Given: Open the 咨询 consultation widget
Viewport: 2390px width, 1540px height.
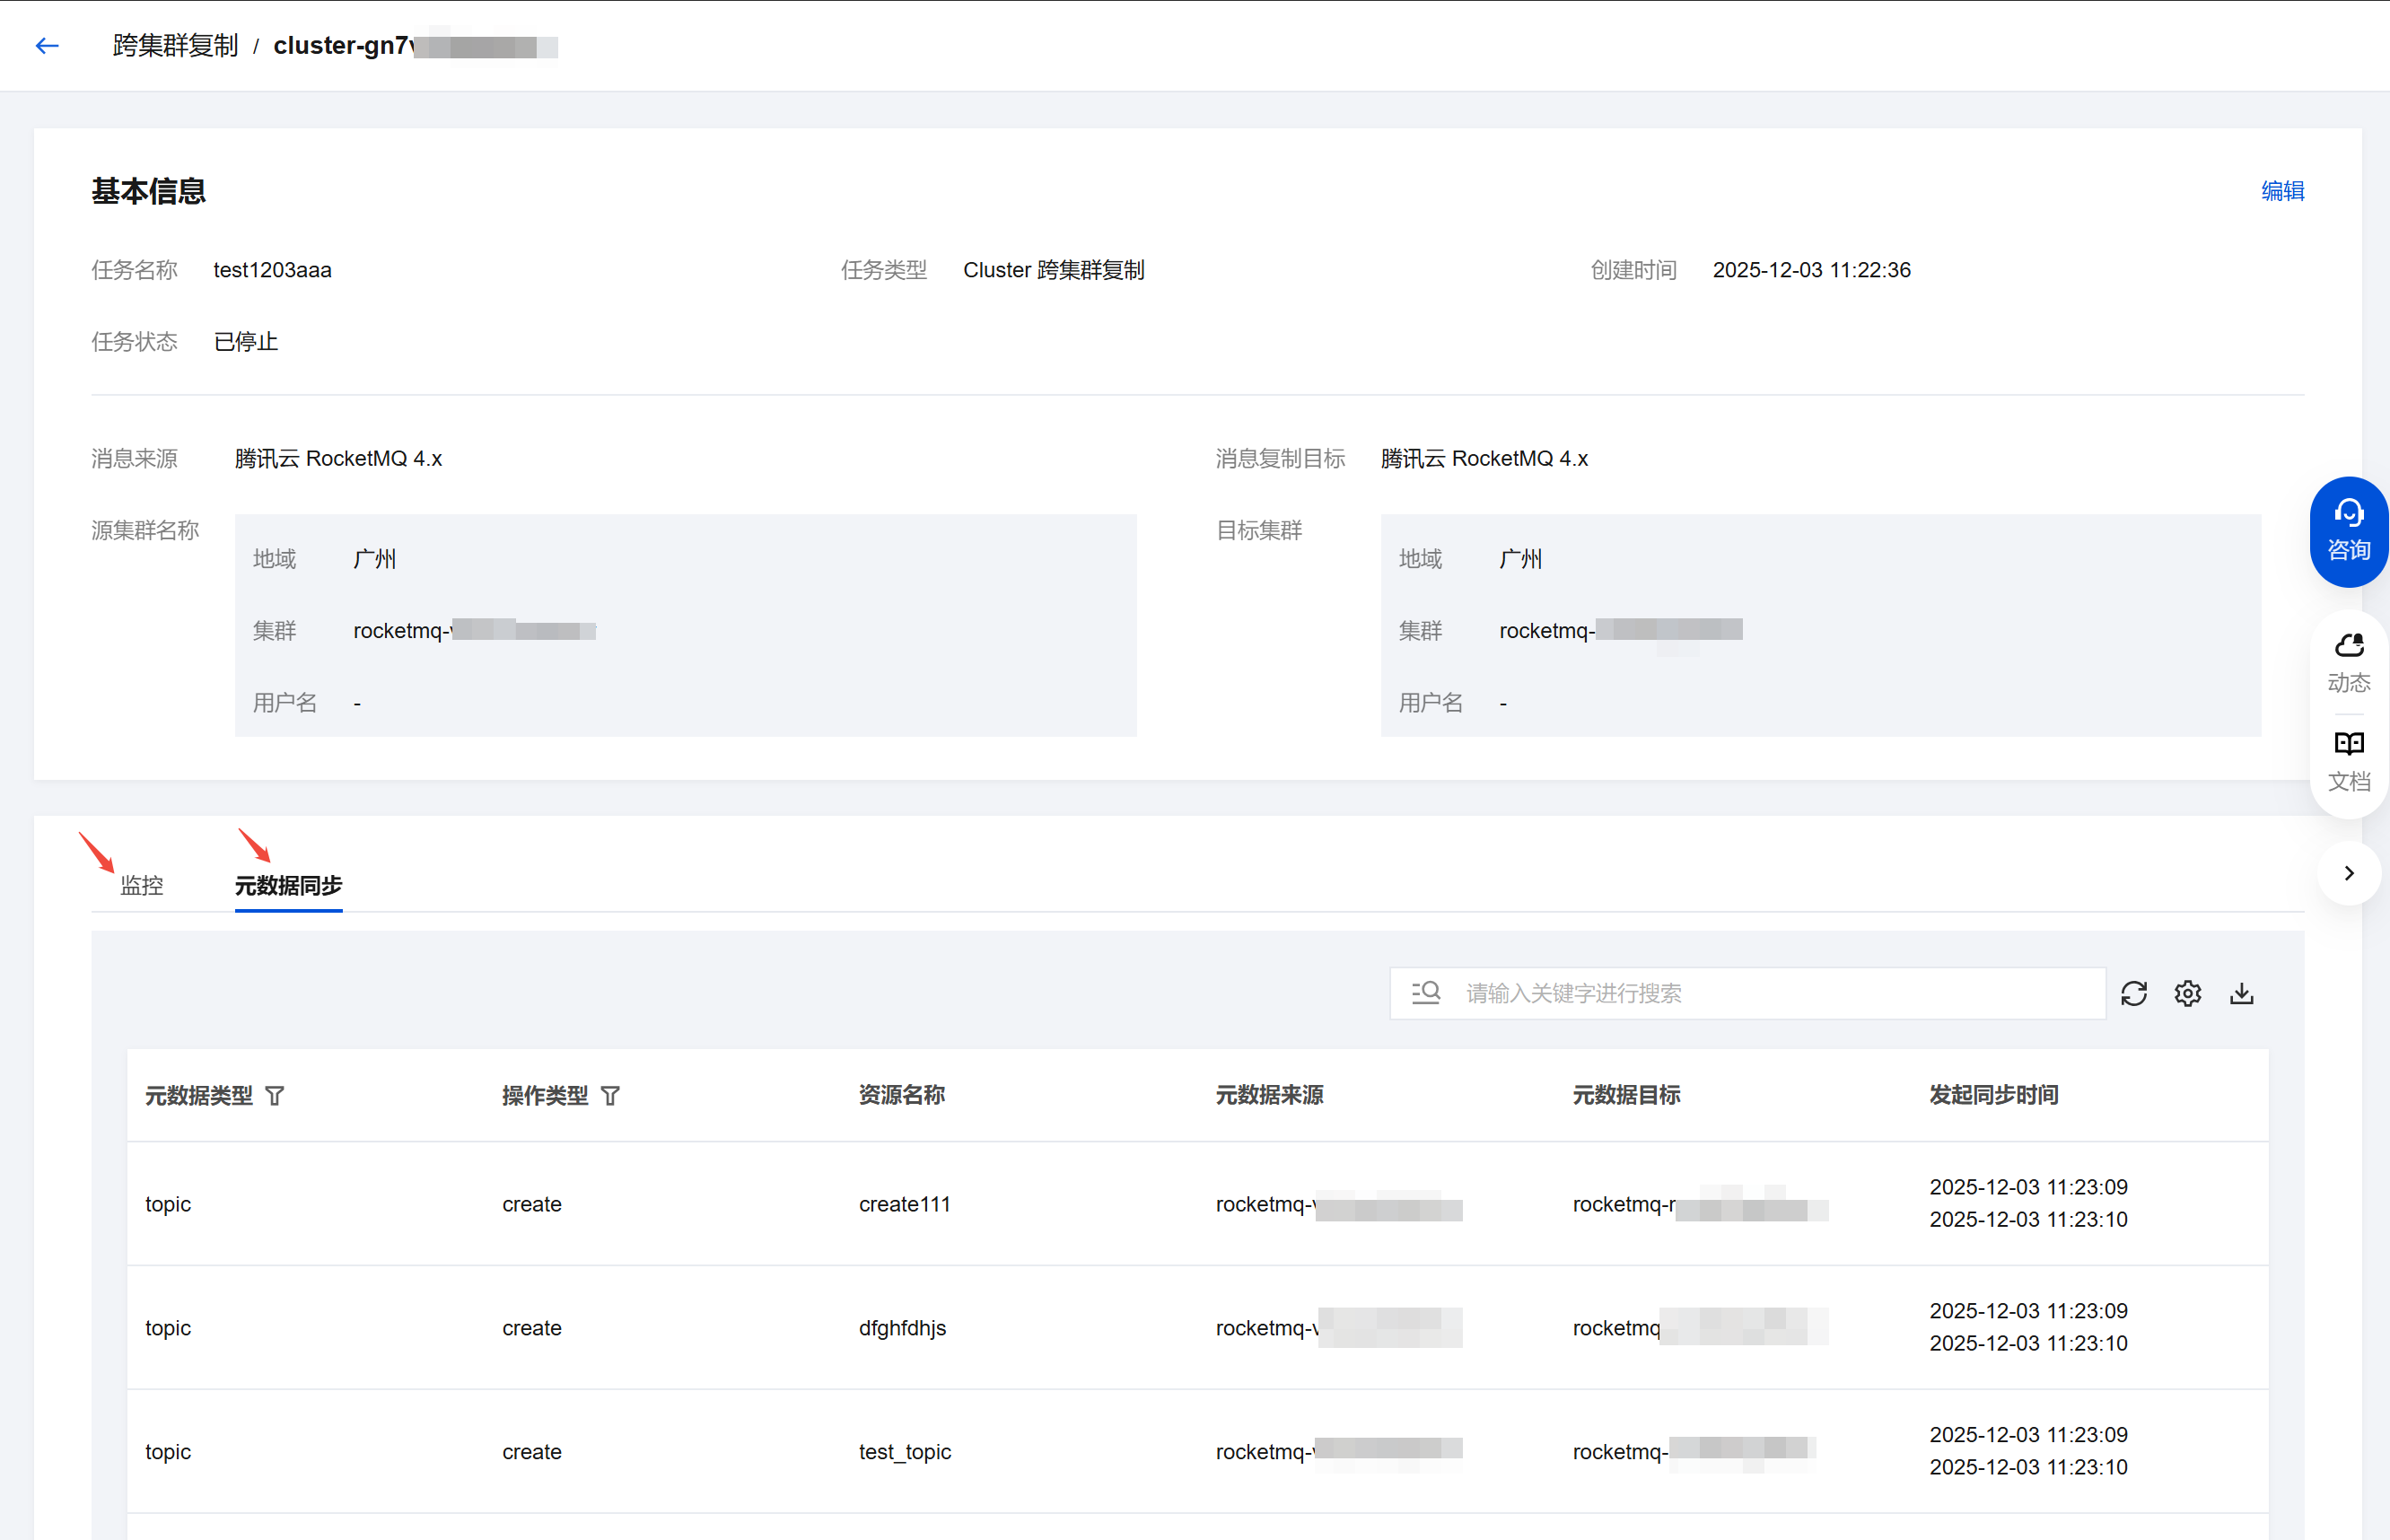Looking at the screenshot, I should coord(2348,531).
